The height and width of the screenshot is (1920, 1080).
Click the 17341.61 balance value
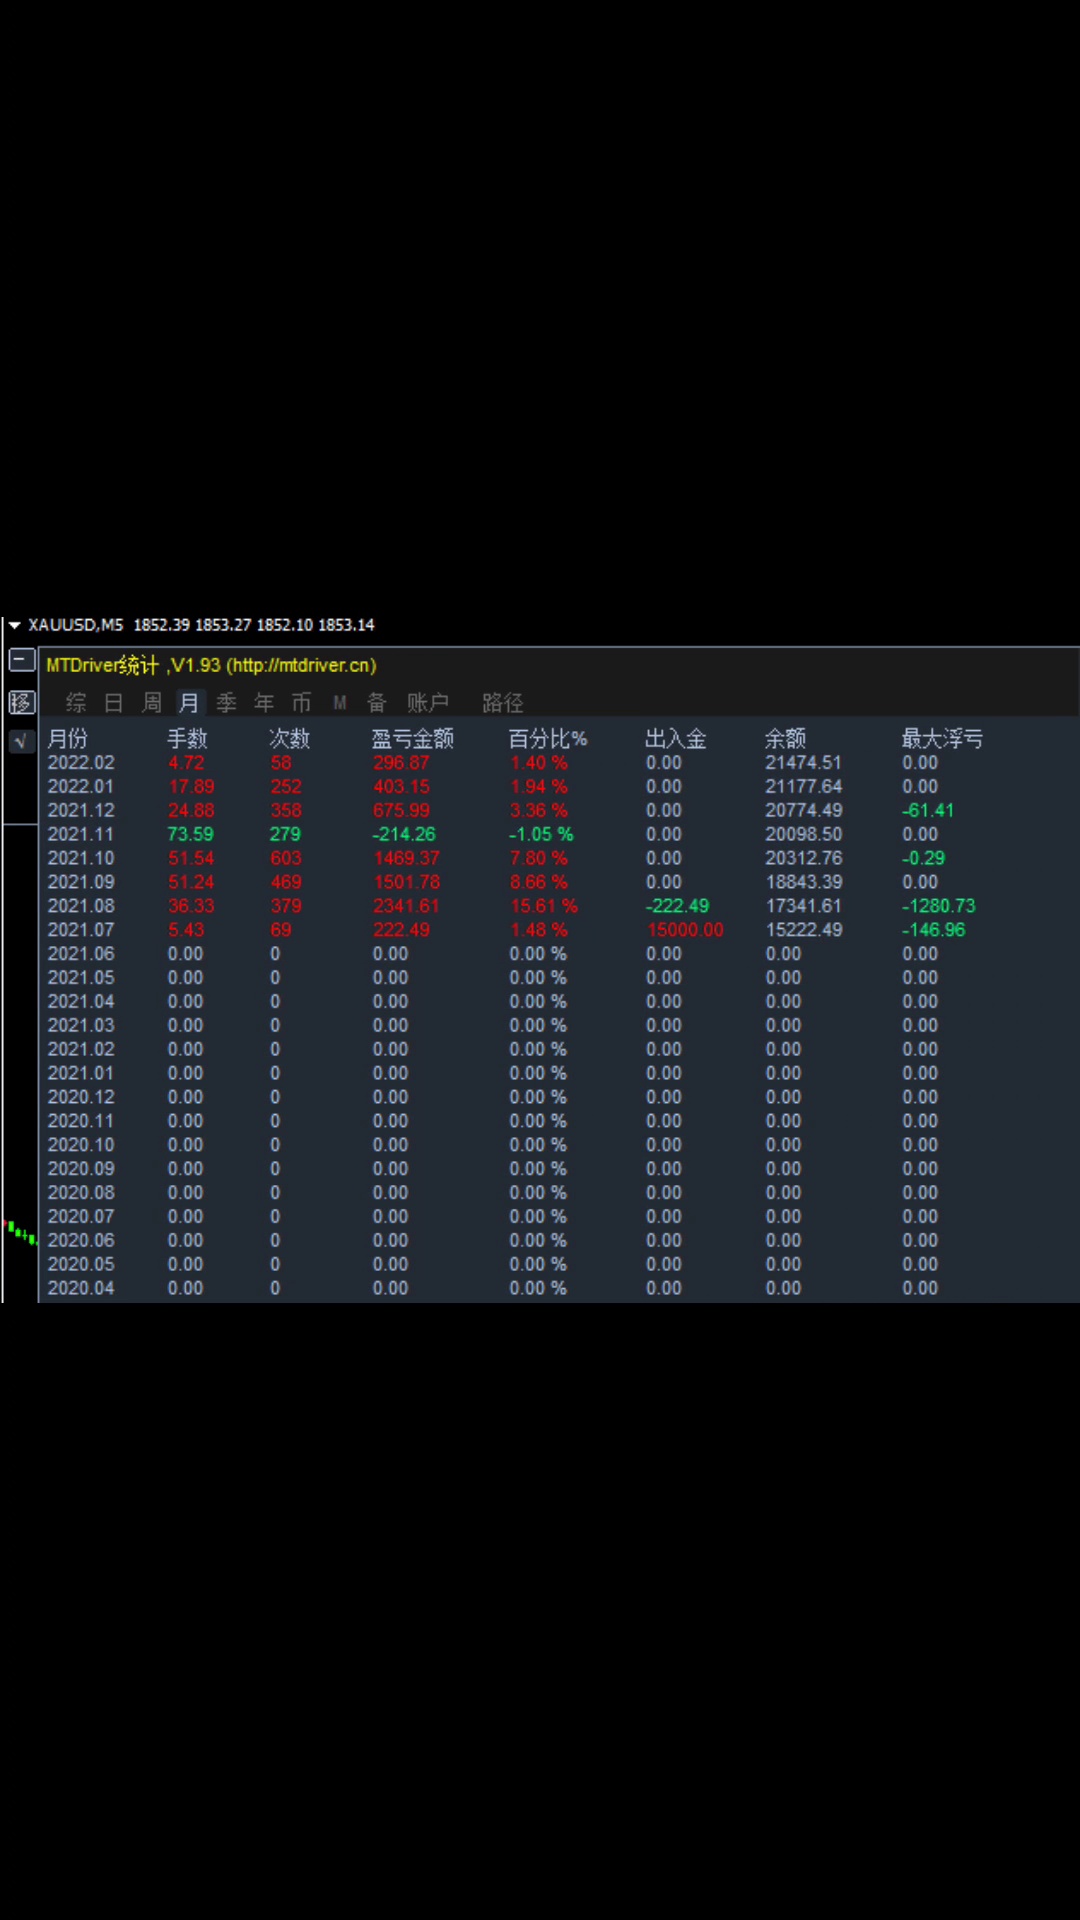pos(804,906)
